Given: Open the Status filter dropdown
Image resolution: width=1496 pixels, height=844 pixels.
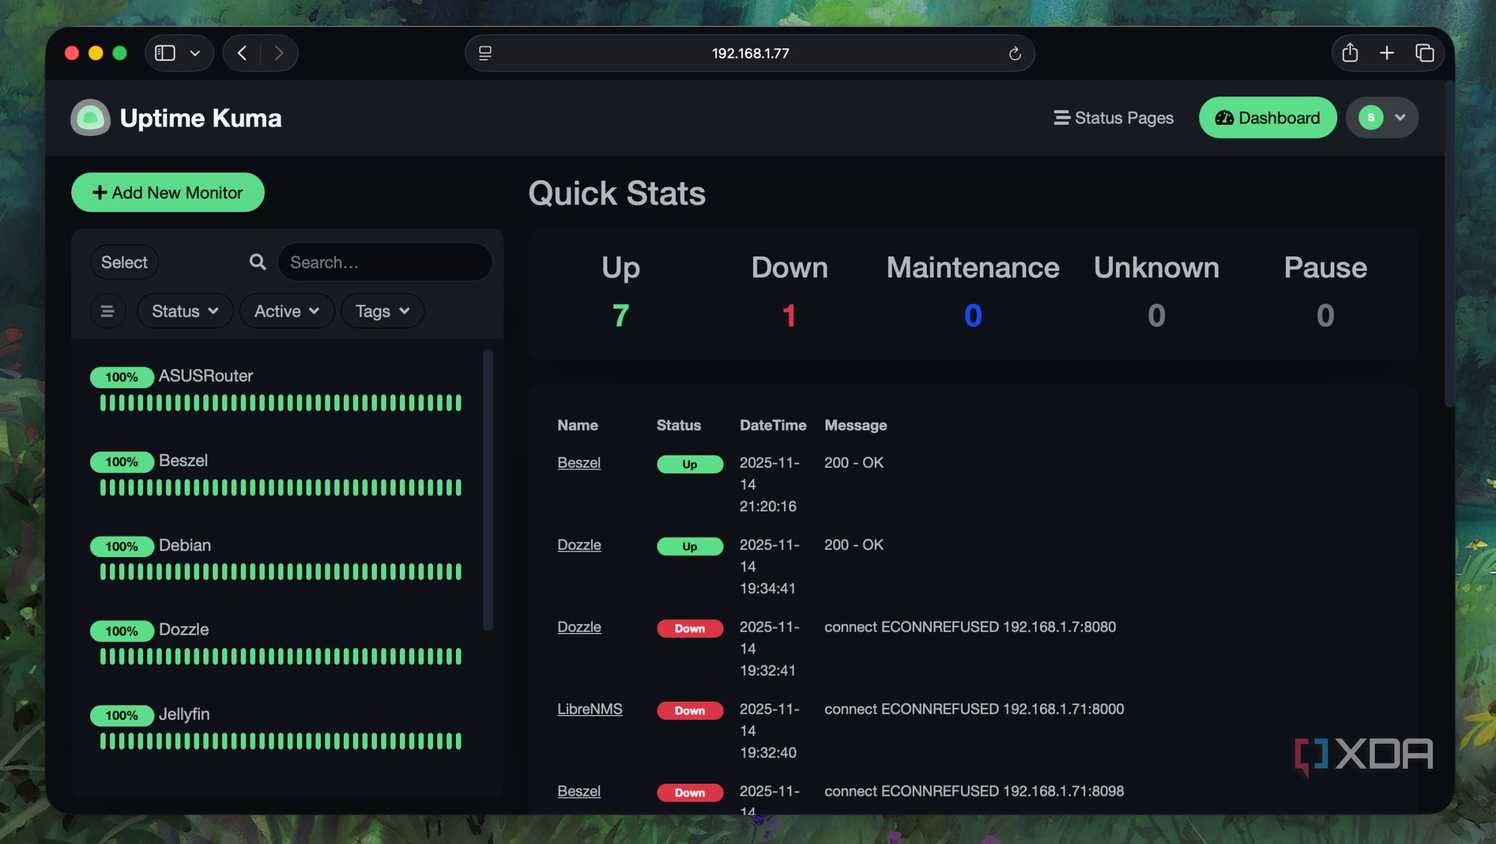Looking at the screenshot, I should coord(185,311).
